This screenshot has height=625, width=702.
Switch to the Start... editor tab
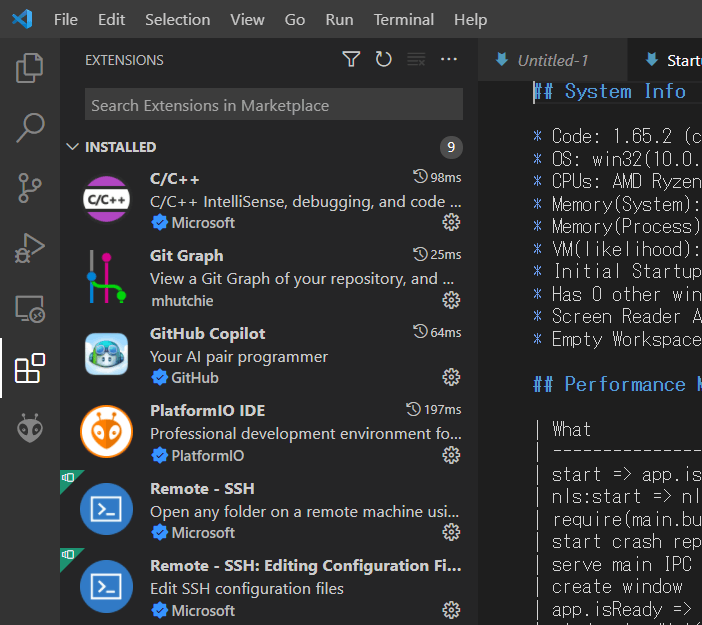665,60
